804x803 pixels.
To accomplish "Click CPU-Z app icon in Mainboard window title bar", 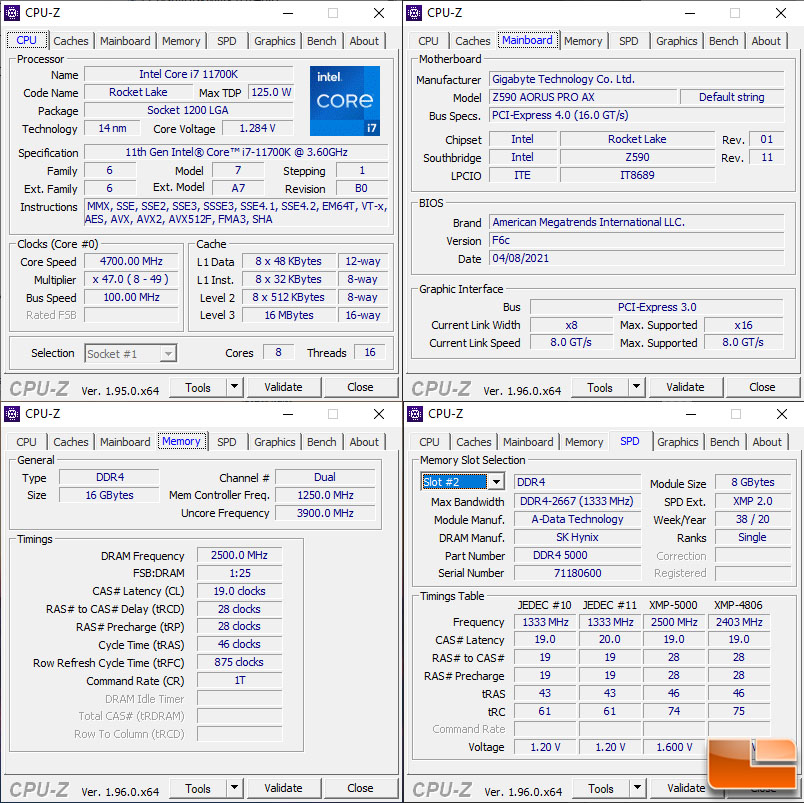I will click(x=414, y=13).
